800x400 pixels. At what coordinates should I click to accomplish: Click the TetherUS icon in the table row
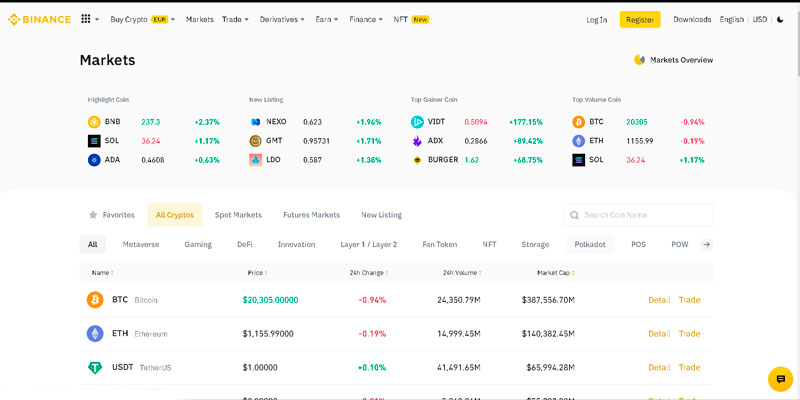(x=95, y=367)
